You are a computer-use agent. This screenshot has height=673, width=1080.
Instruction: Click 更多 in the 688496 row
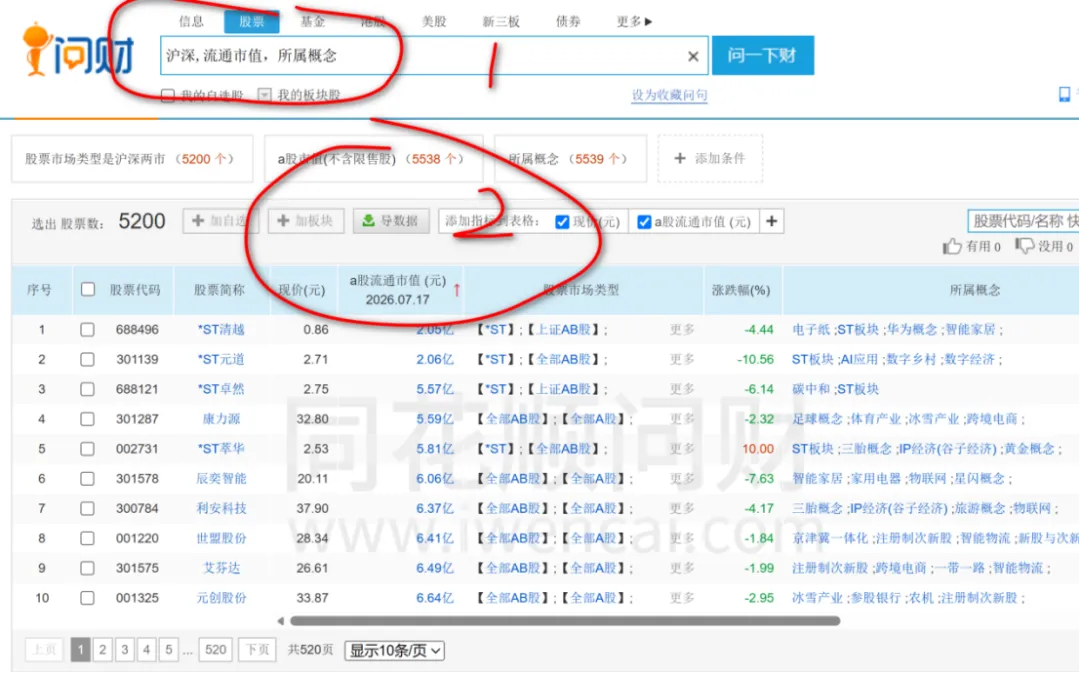(682, 330)
